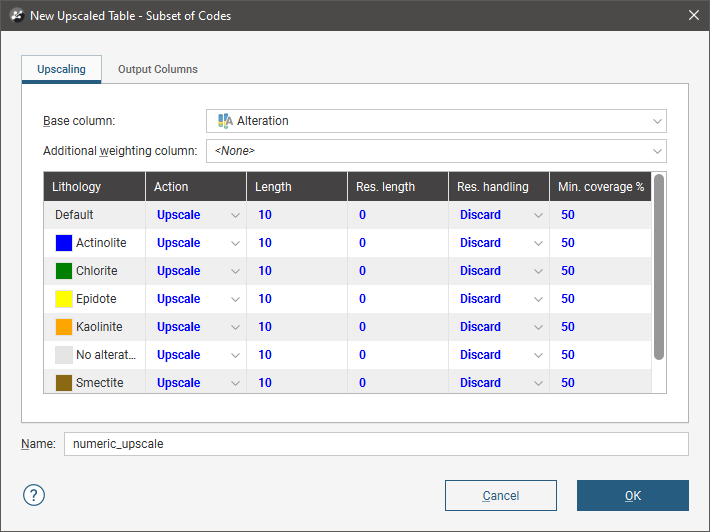Open Res. handling dropdown for Chlorite row
710x532 pixels.
[499, 271]
